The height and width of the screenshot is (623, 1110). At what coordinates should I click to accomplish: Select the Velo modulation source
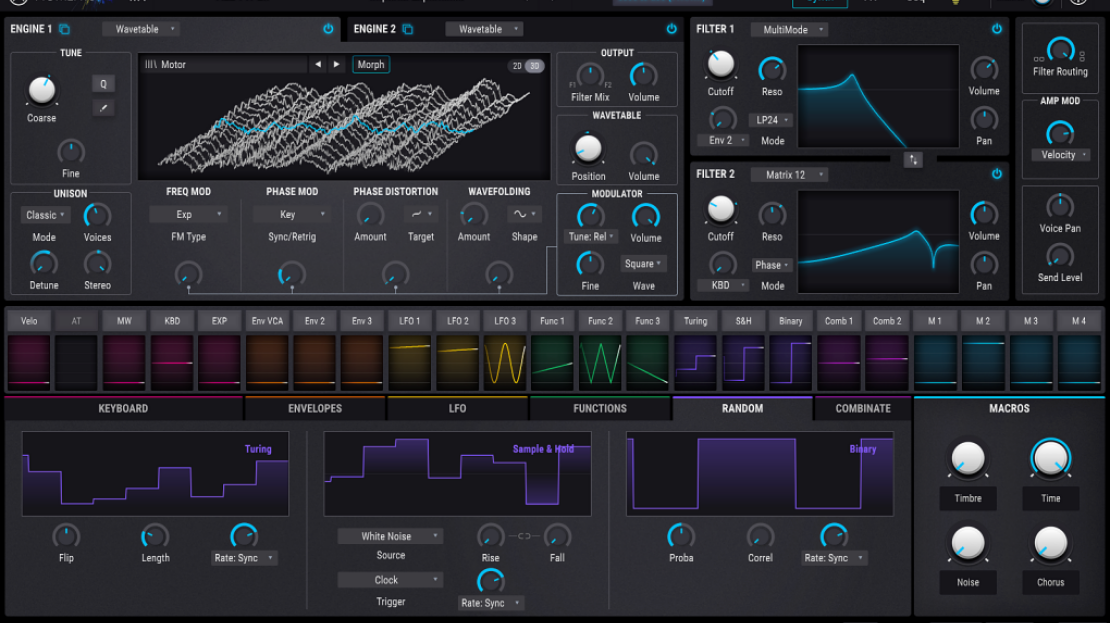point(29,321)
